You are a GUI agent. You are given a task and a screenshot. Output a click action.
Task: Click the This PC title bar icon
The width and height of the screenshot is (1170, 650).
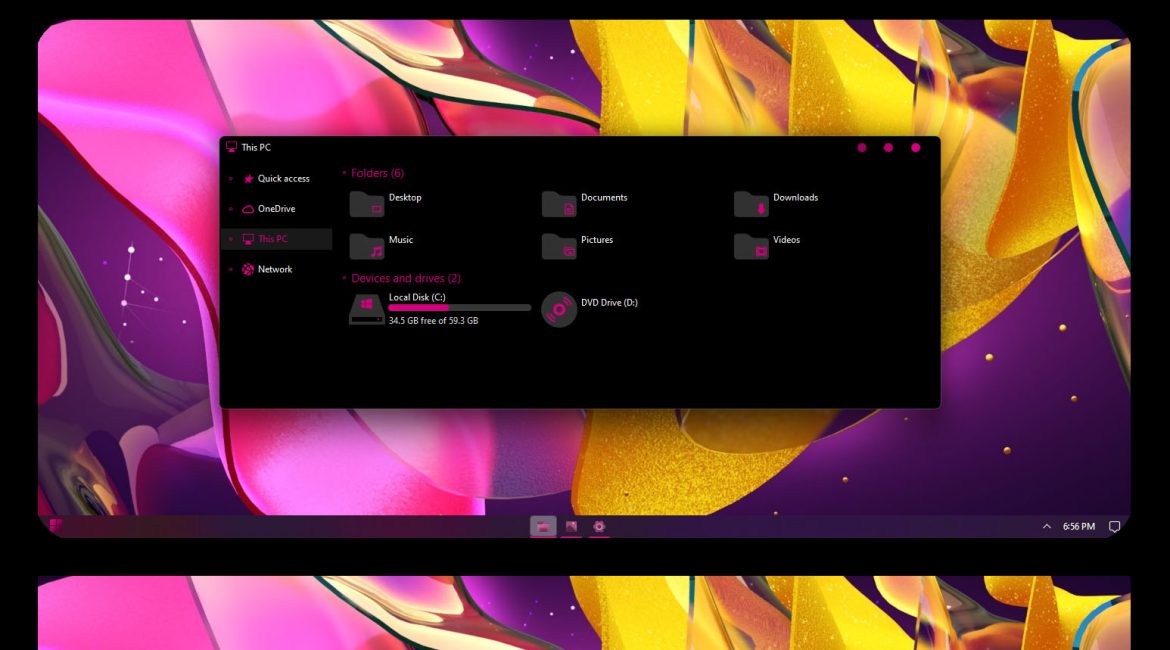click(231, 147)
